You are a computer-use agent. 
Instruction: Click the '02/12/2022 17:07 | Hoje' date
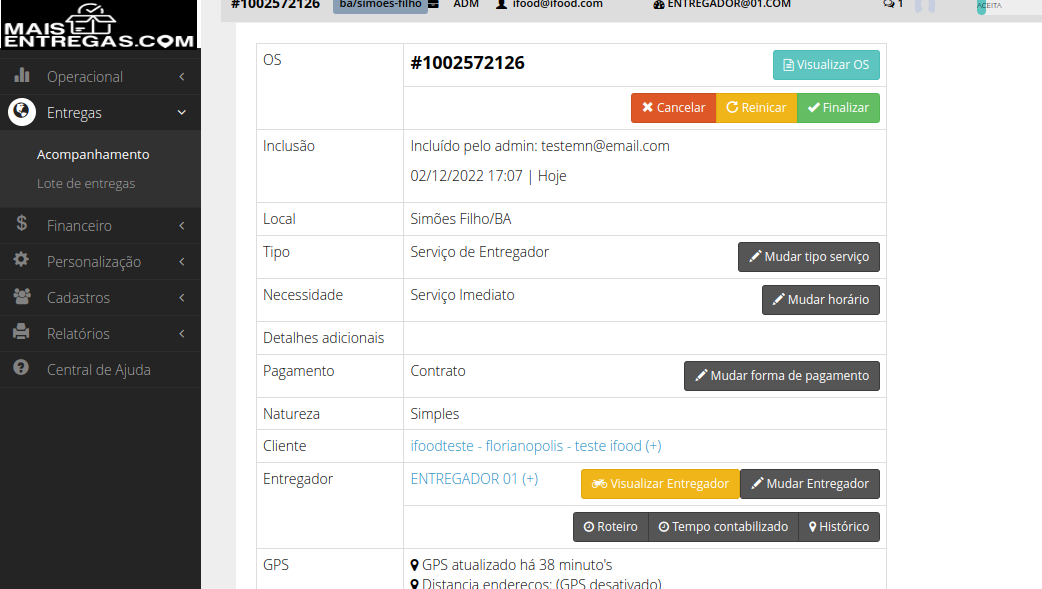coord(488,176)
